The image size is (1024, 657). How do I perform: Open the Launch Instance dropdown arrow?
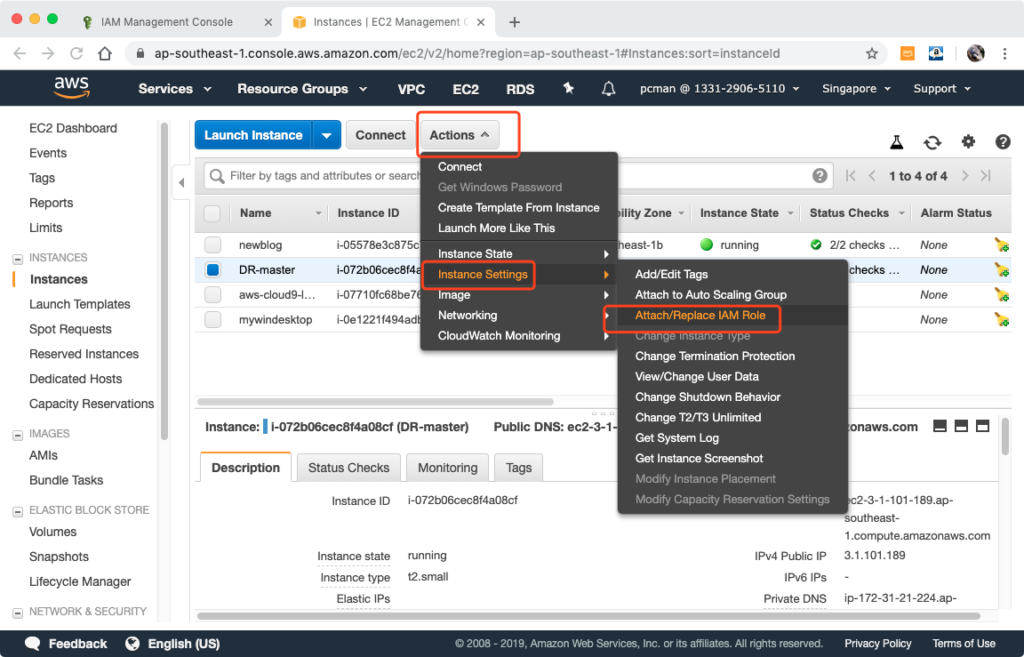pyautogui.click(x=327, y=135)
